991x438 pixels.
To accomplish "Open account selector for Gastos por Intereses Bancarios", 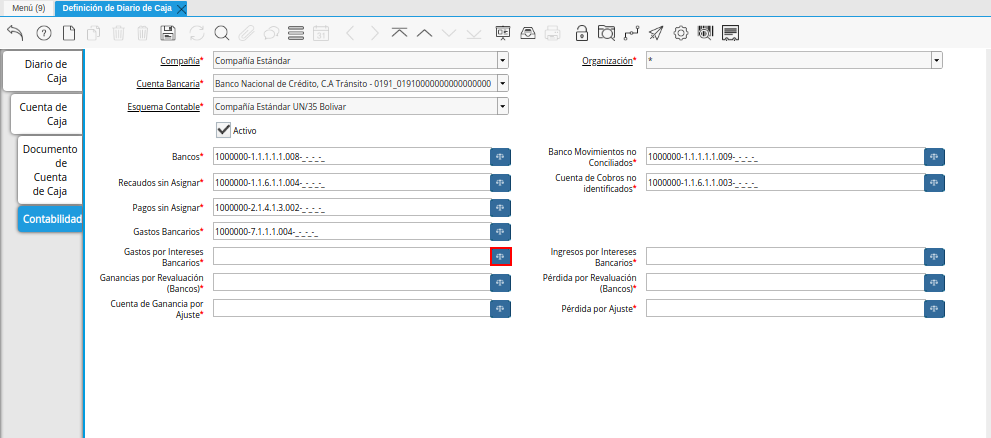I will click(x=501, y=257).
